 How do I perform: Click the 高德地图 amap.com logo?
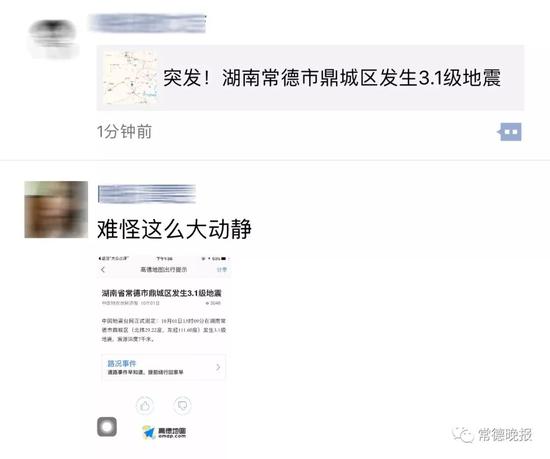[x=164, y=432]
